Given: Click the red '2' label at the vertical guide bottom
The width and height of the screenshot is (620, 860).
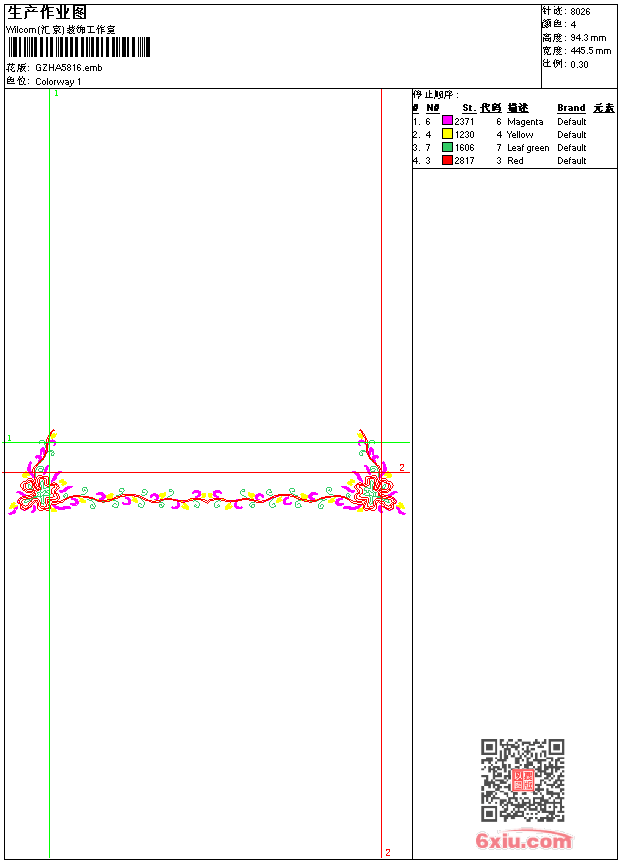Looking at the screenshot, I should pos(388,852).
